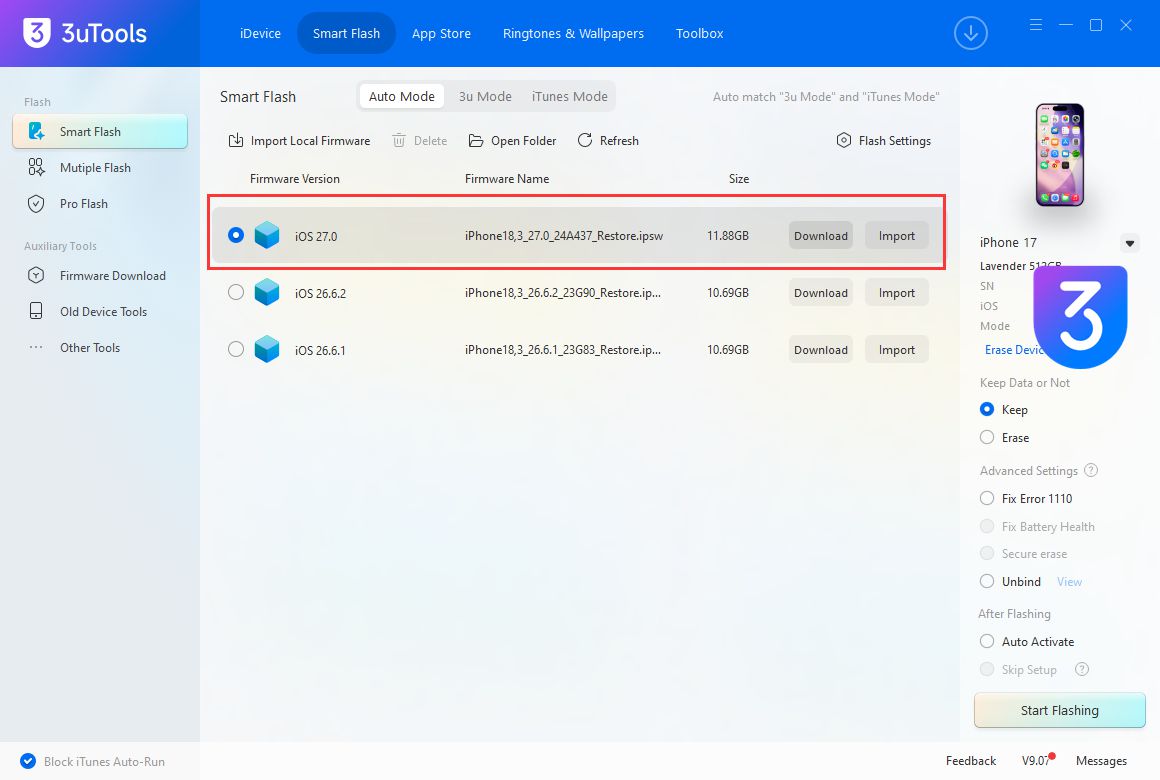
Task: Download iOS 27.0 firmware
Action: coord(820,235)
